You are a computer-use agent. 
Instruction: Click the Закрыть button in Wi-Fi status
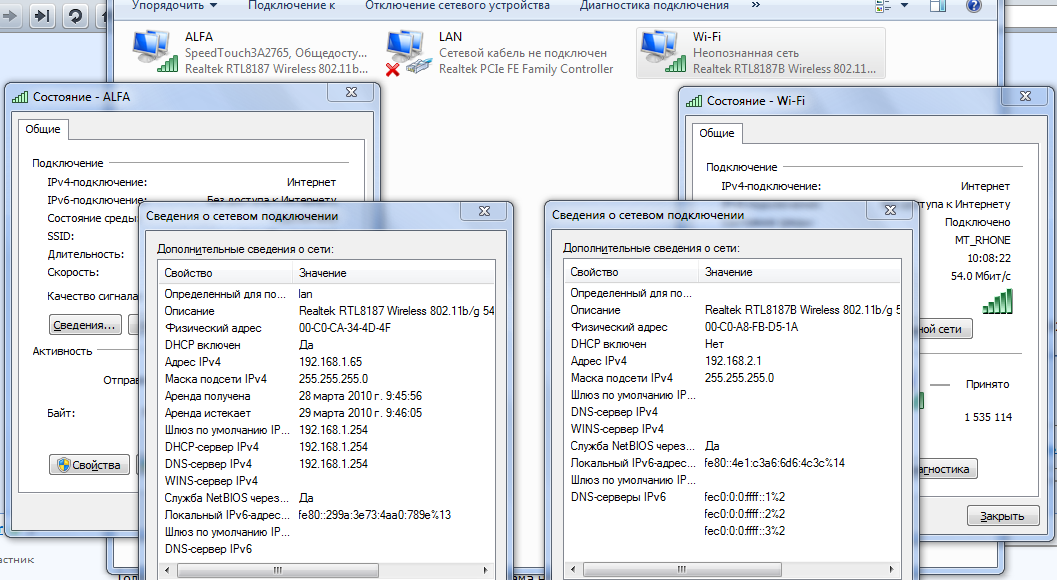click(1002, 516)
